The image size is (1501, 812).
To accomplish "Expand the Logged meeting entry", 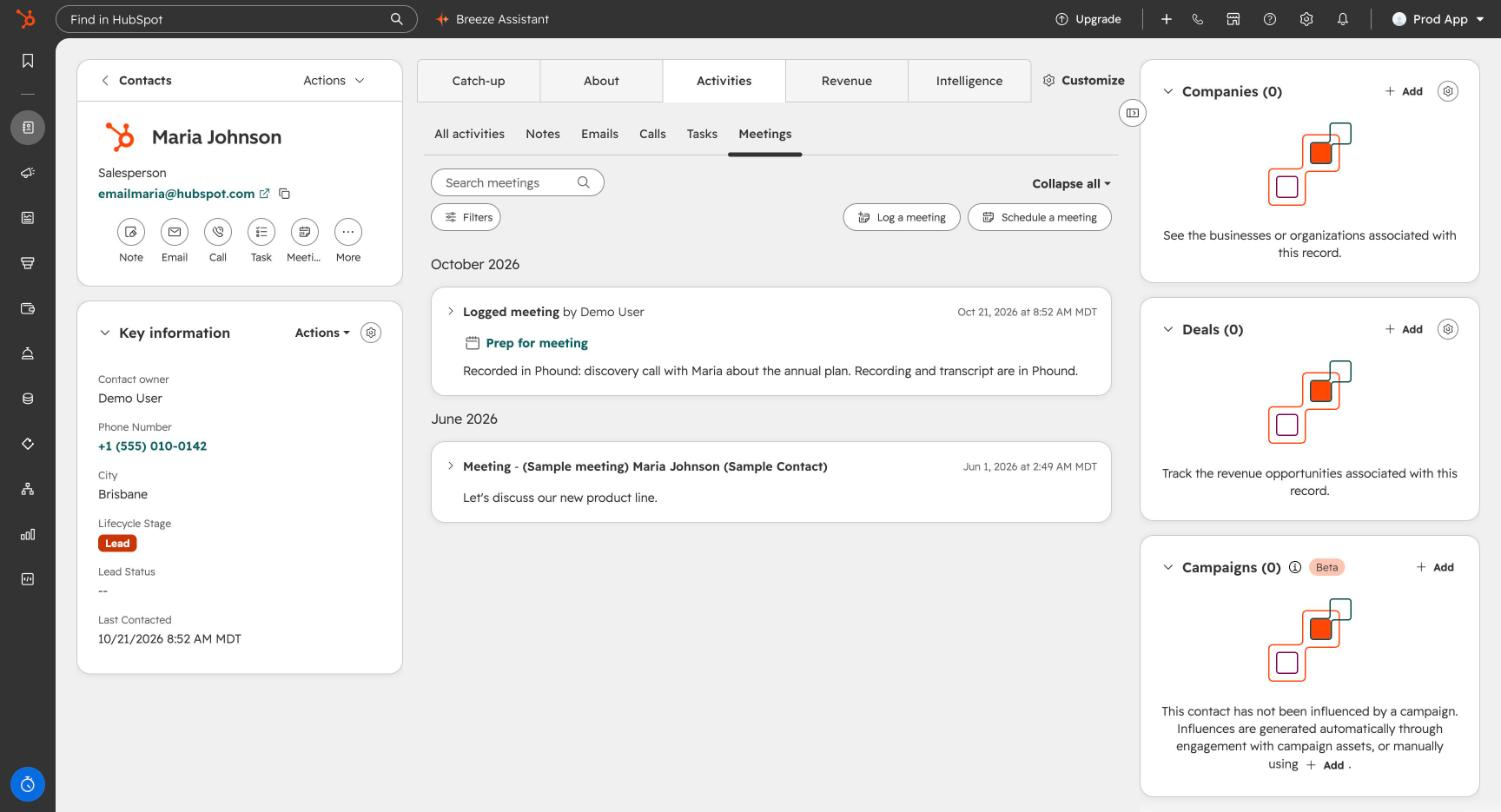I will point(450,312).
